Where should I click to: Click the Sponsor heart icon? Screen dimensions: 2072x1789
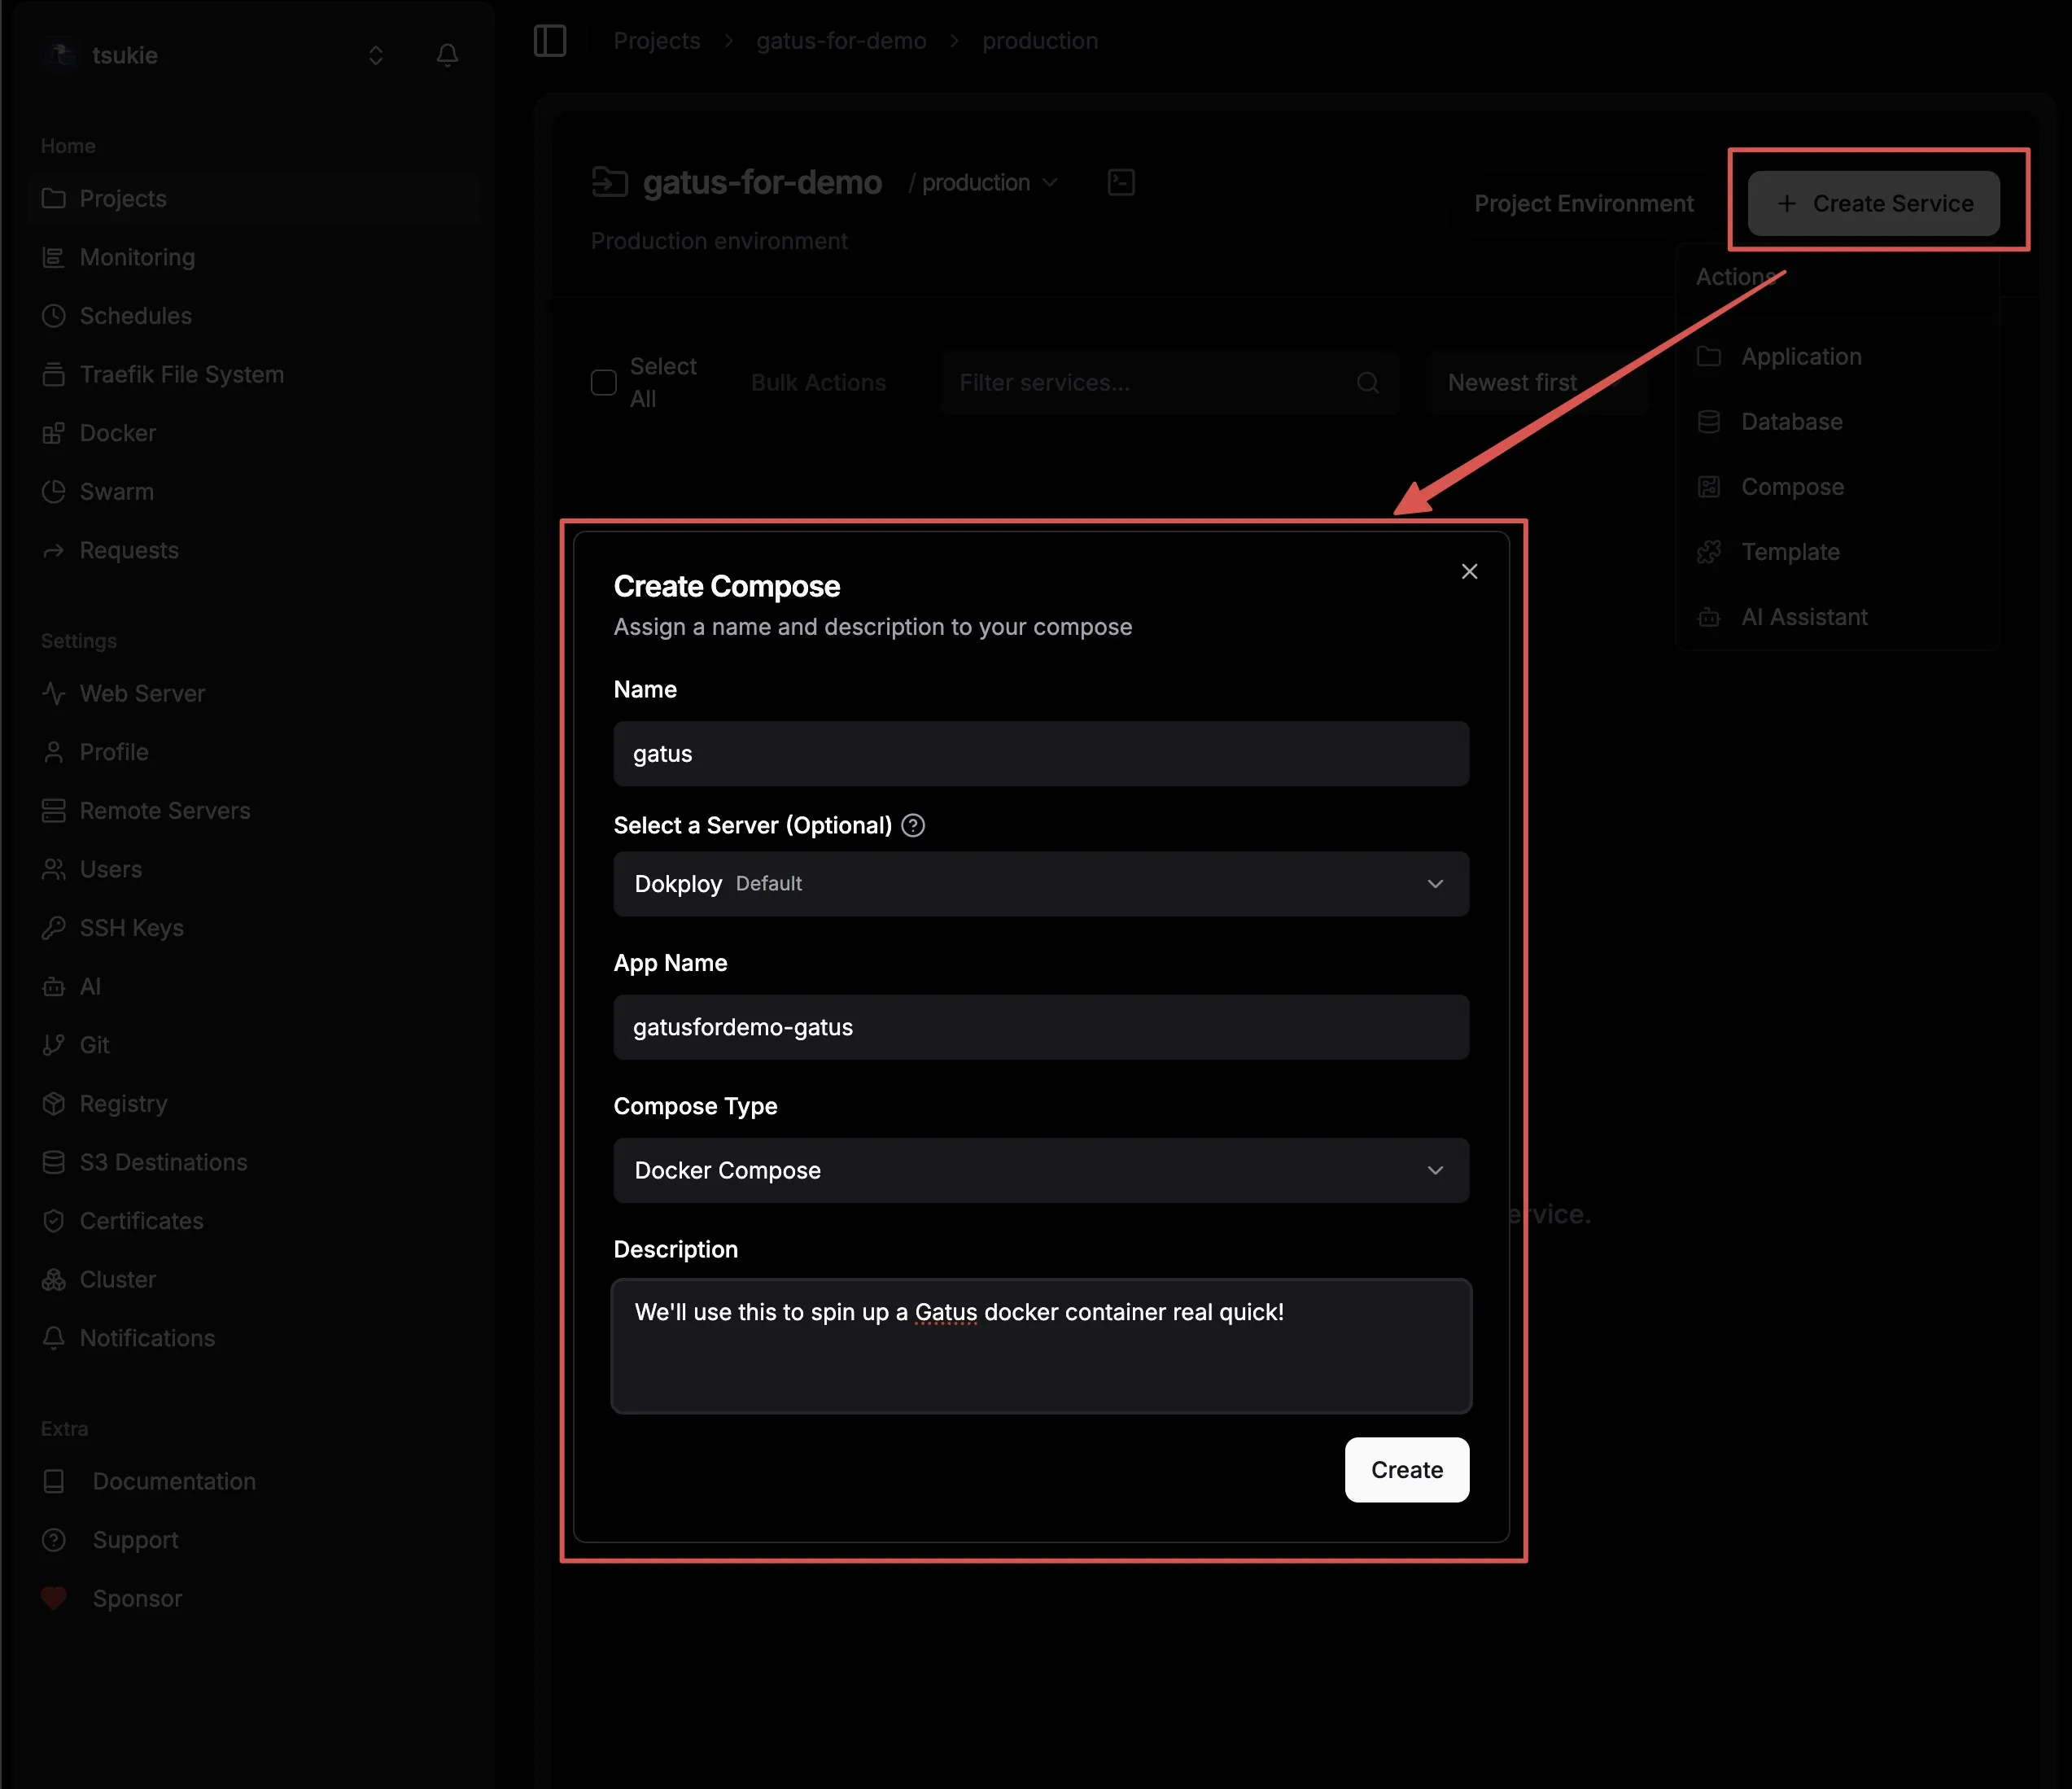[x=54, y=1598]
